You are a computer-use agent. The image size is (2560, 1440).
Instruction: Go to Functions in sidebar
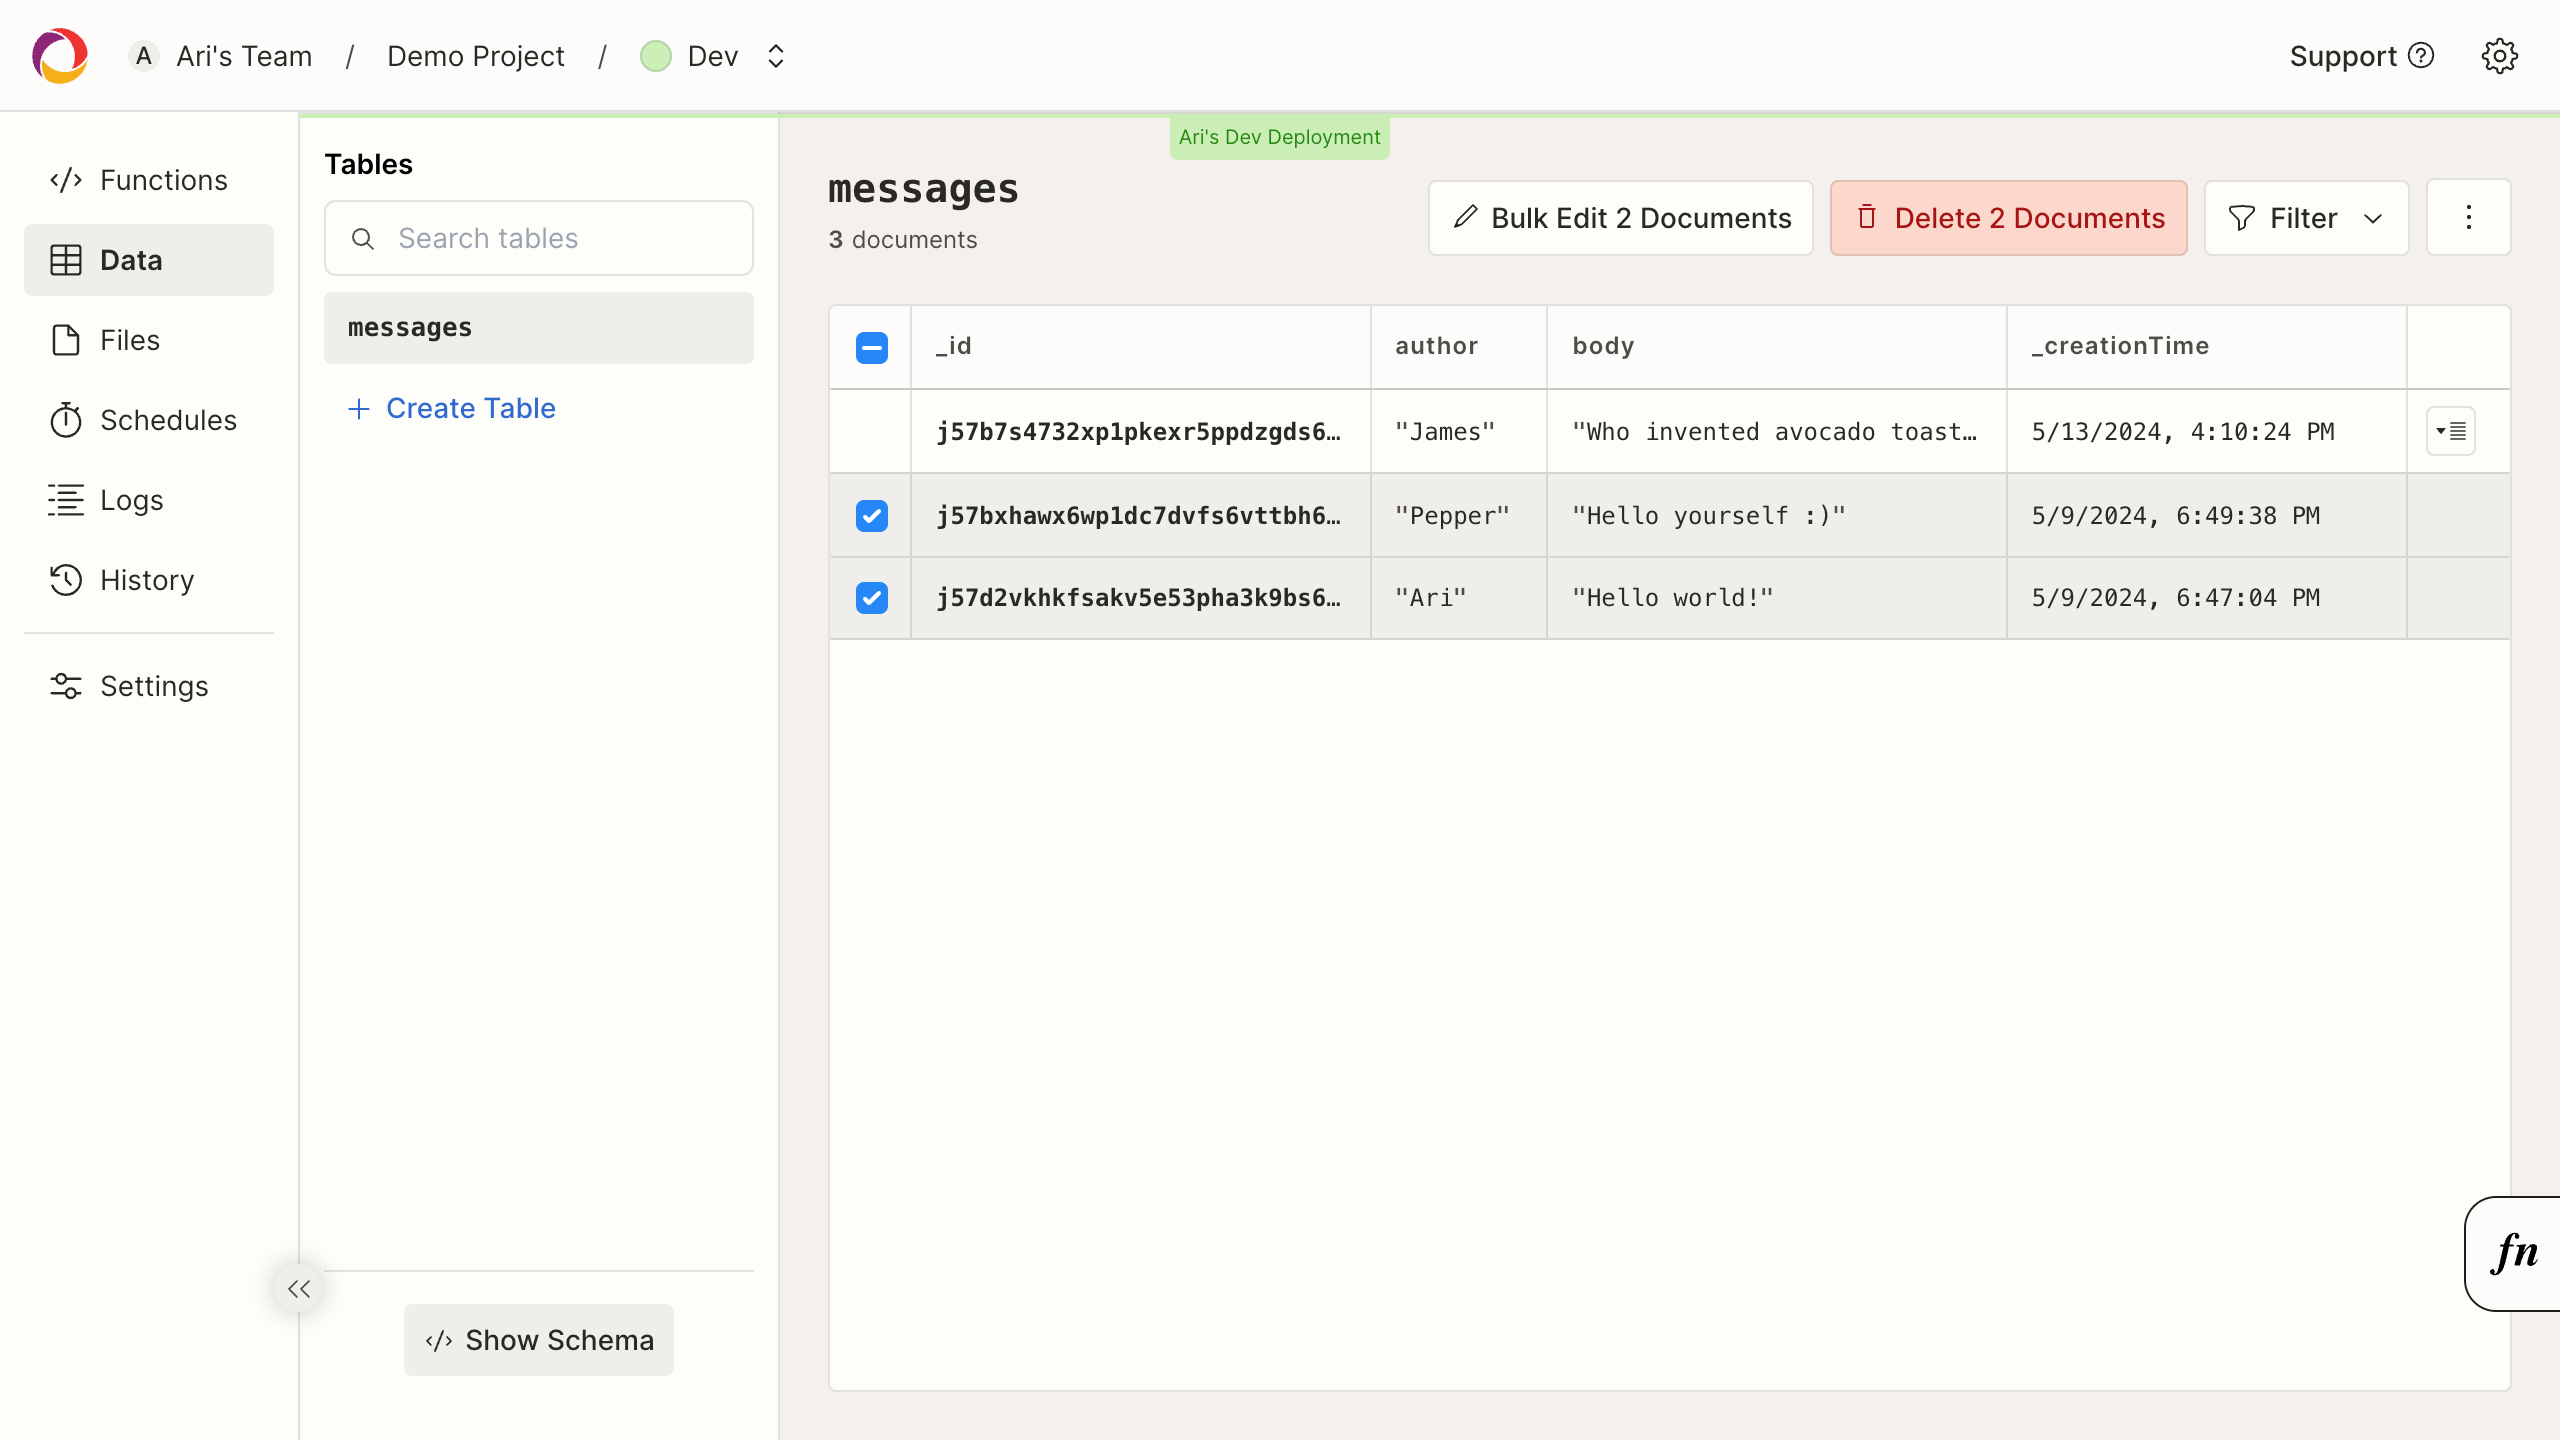point(149,180)
